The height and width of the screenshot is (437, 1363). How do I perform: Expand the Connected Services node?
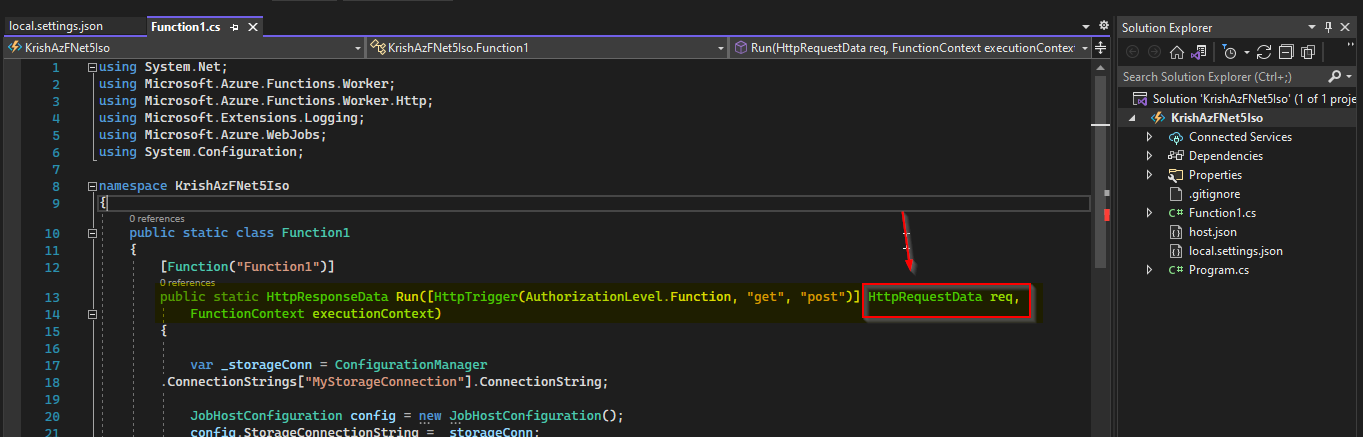[1149, 137]
